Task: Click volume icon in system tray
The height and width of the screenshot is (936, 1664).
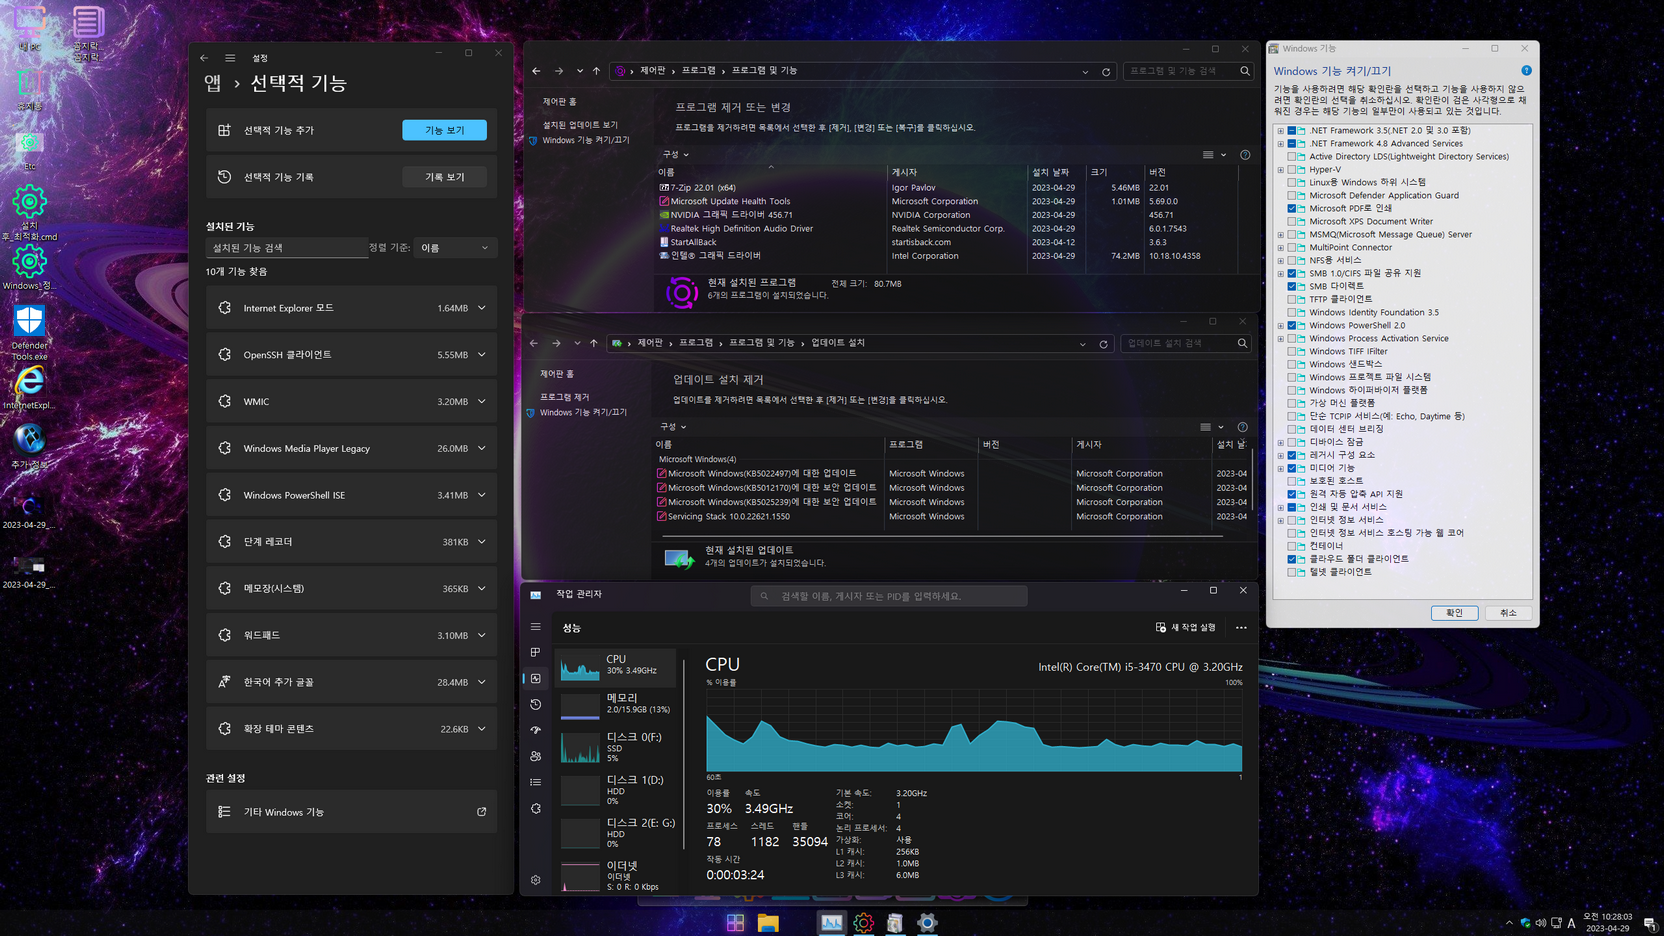Action: [1541, 923]
